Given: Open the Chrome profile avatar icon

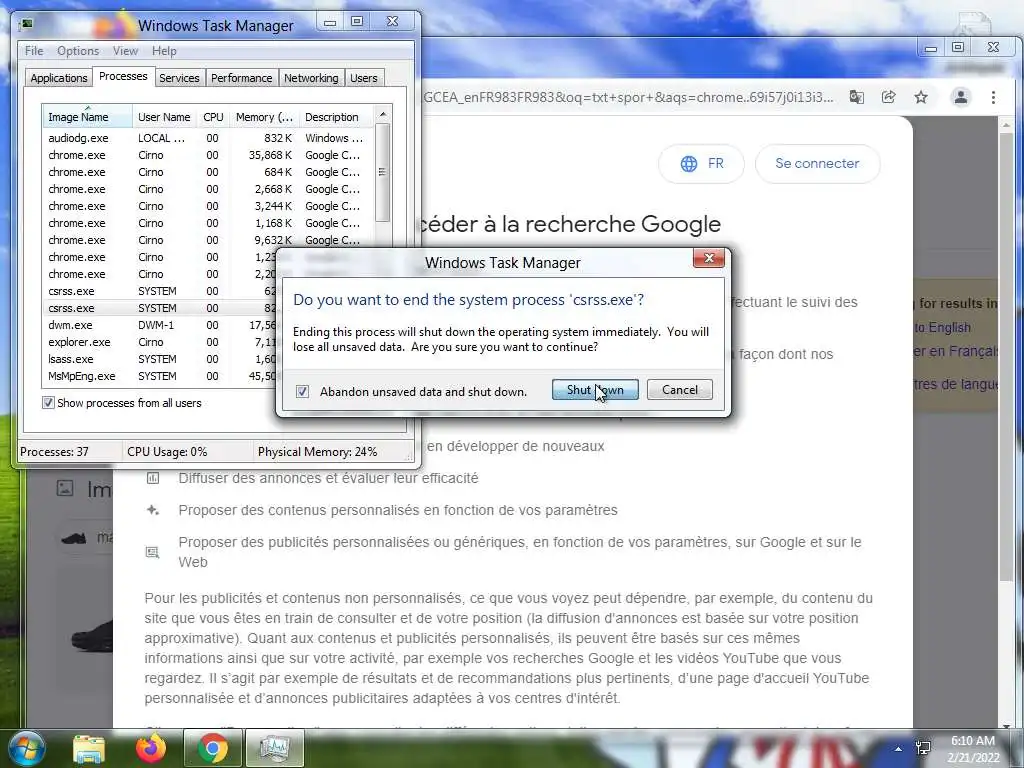Looking at the screenshot, I should pos(961,97).
